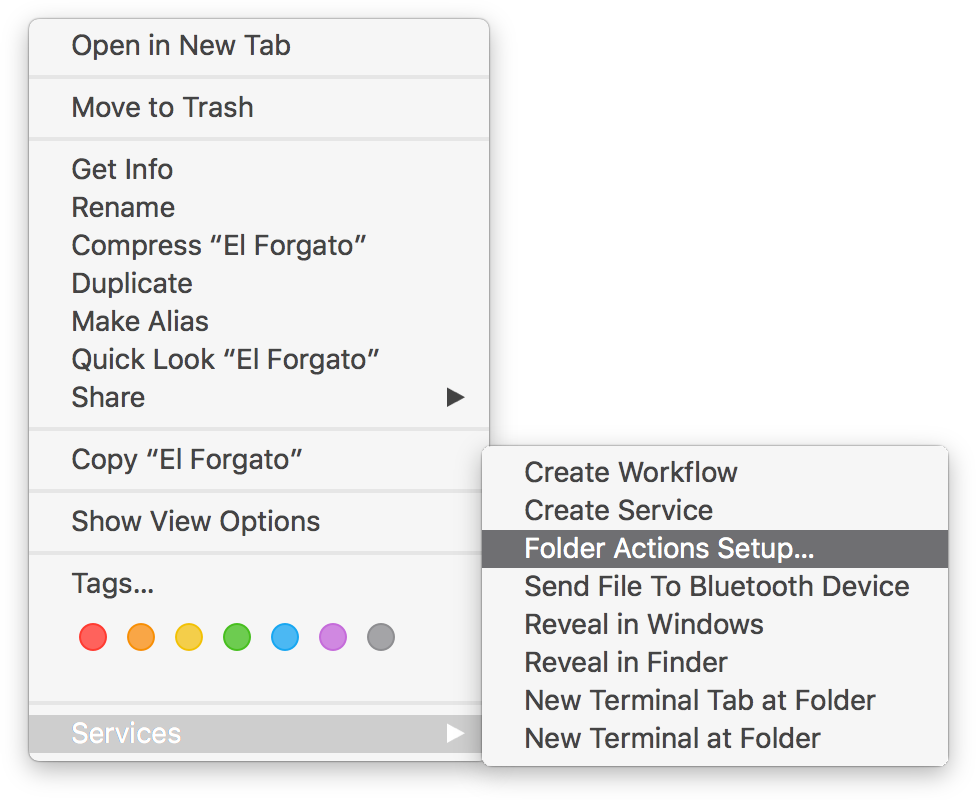
Task: Expand the Services submenu arrow
Action: tap(455, 733)
